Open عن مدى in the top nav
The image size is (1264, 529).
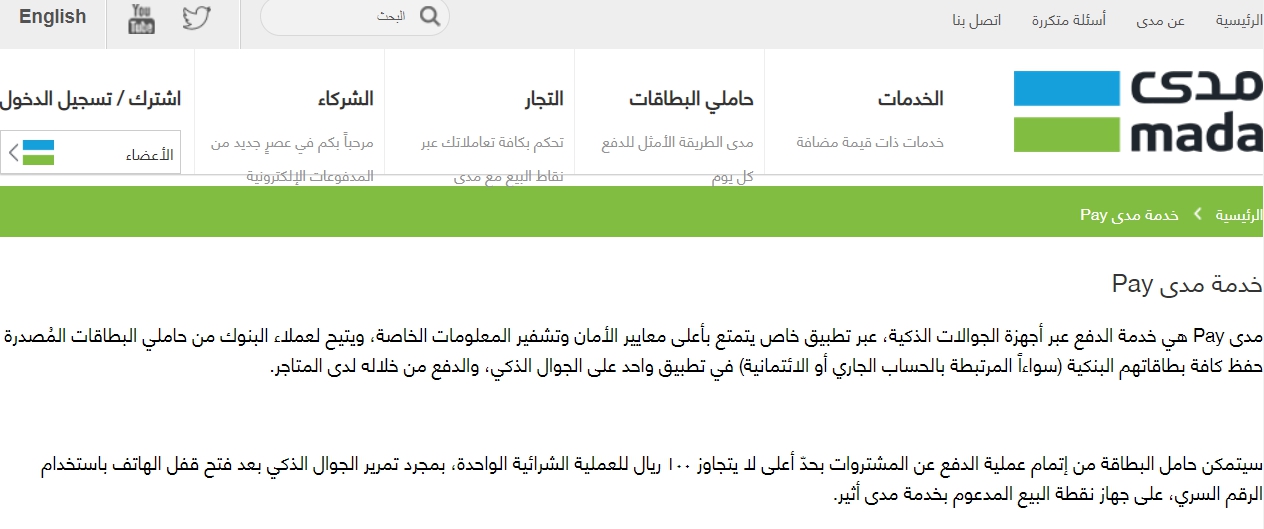(1161, 20)
